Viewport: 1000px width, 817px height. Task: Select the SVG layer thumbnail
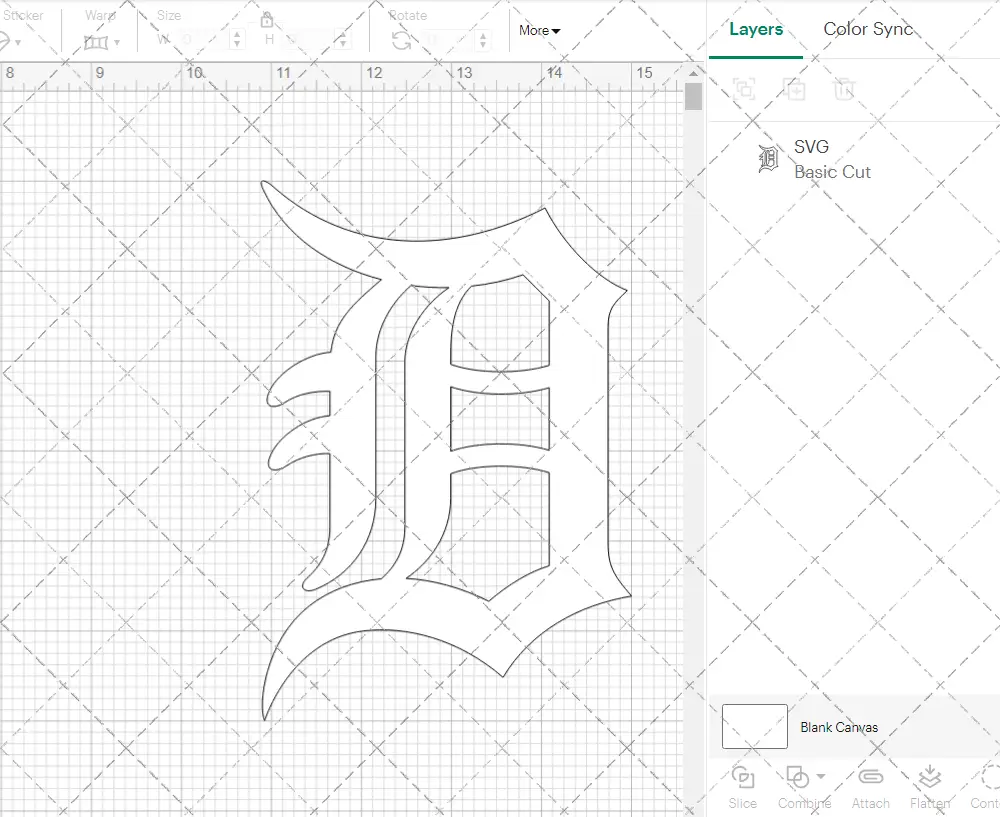(768, 159)
